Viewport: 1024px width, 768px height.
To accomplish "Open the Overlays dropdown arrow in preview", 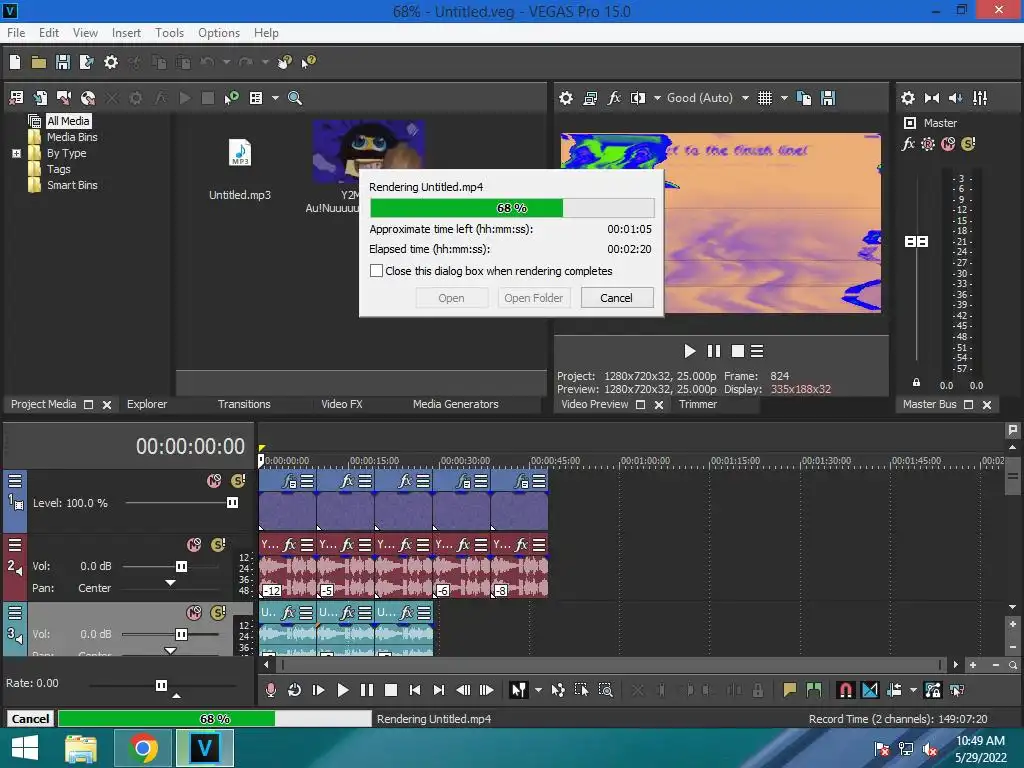I will click(x=784, y=98).
